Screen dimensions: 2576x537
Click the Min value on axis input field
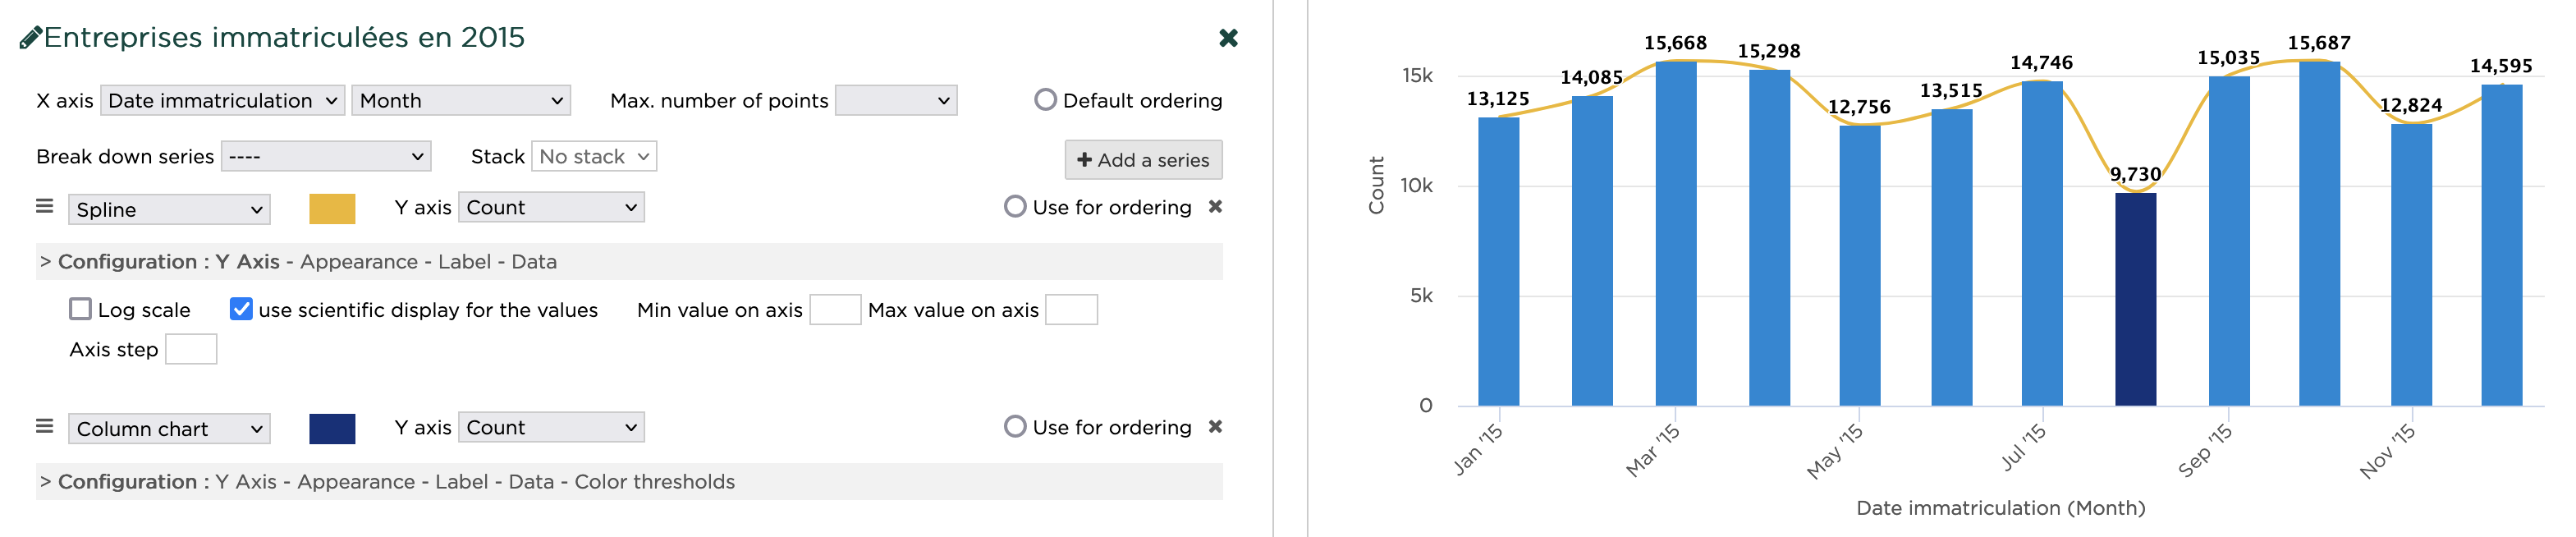[x=835, y=310]
